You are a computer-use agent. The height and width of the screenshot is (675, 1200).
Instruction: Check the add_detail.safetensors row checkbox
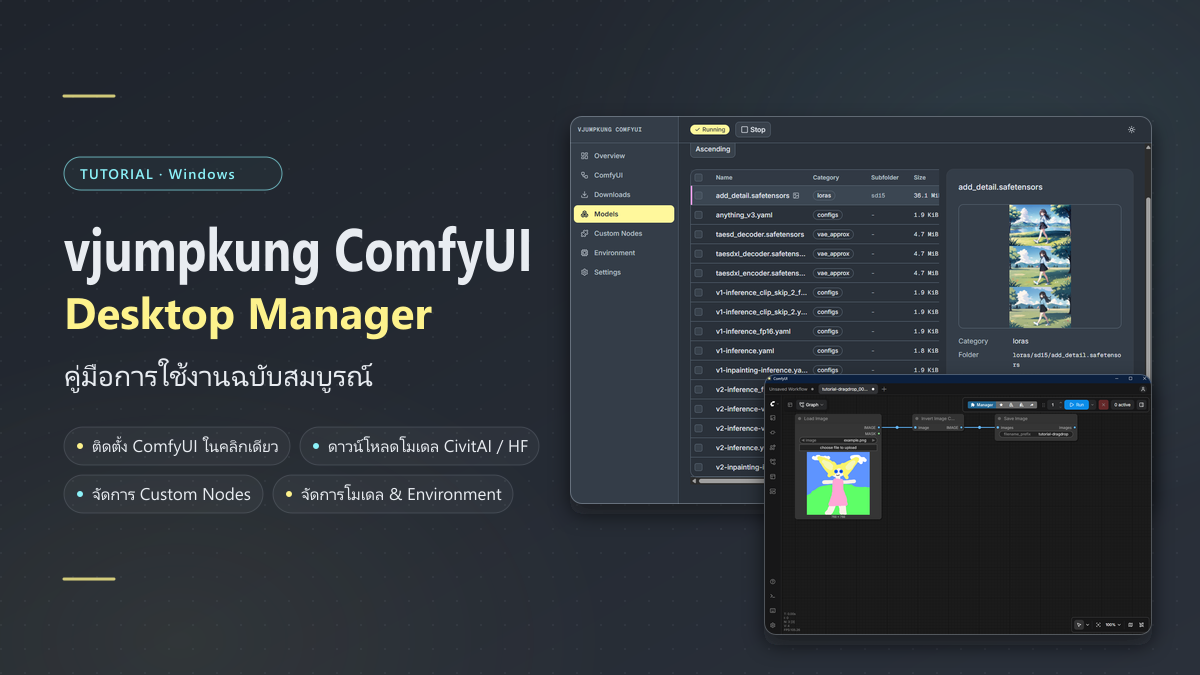coord(698,196)
